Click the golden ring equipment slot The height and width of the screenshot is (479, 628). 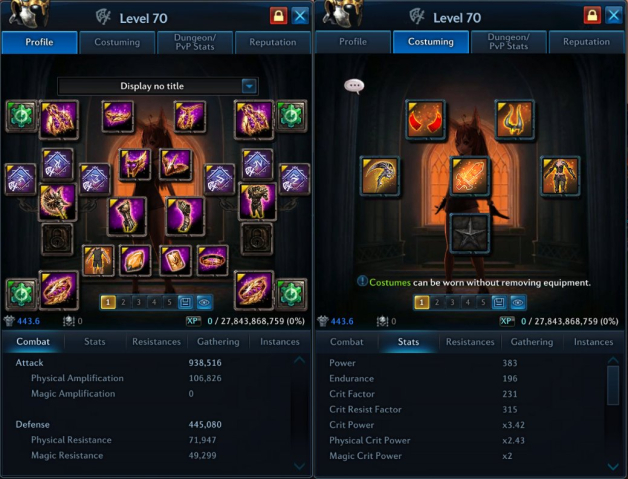pyautogui.click(x=212, y=261)
